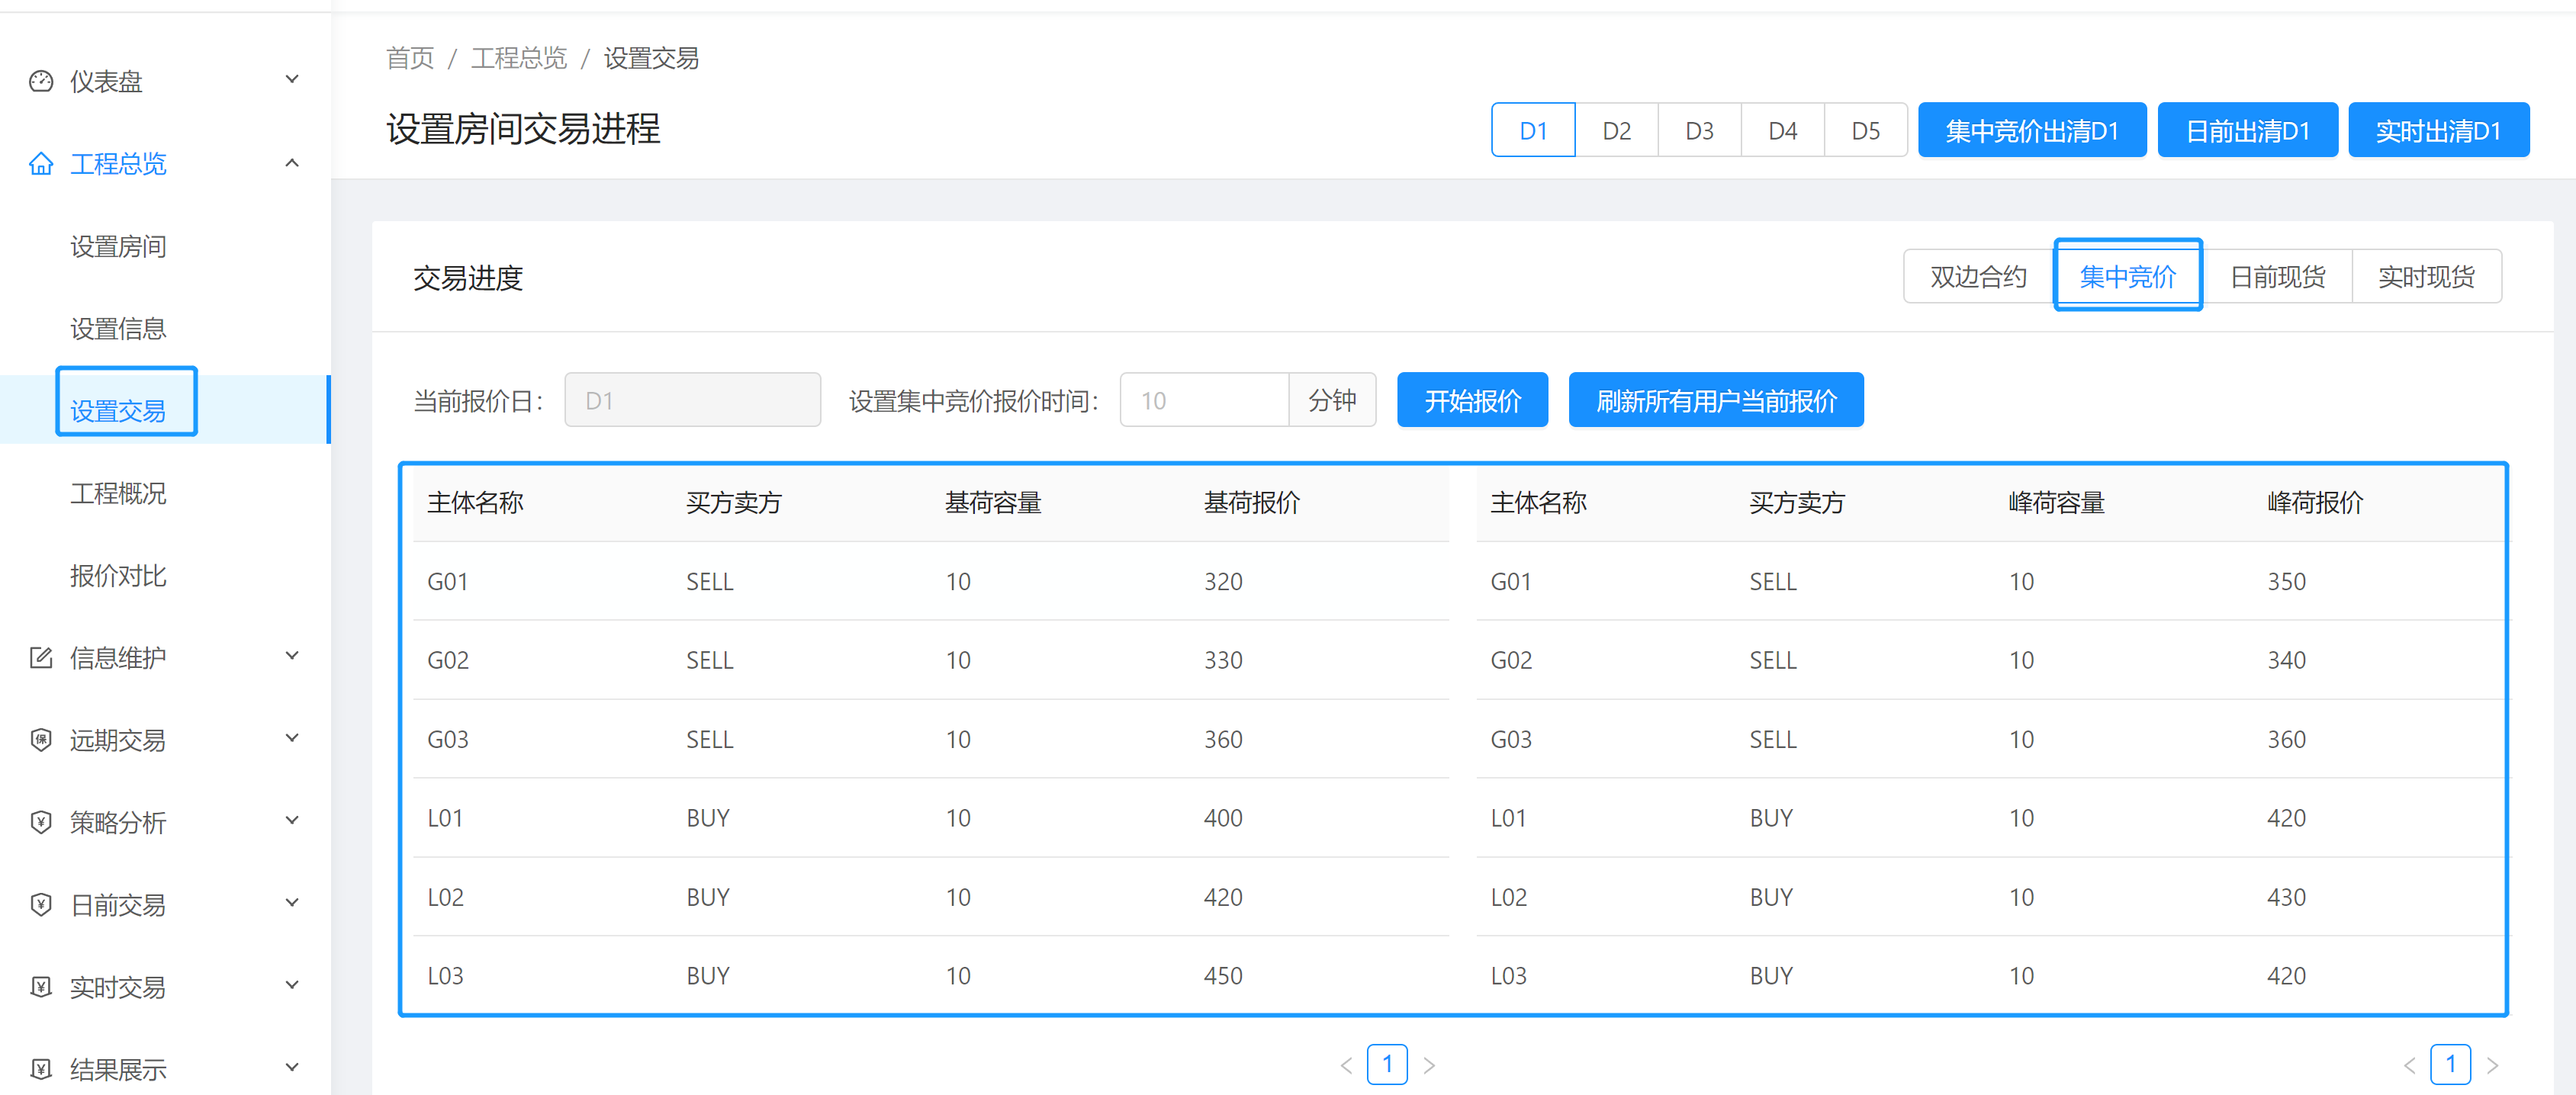Go to next page under peak-load table
The image size is (2576, 1095).
2492,1065
